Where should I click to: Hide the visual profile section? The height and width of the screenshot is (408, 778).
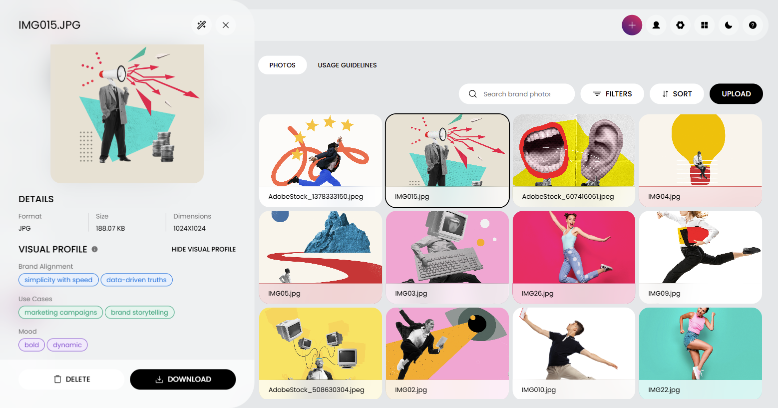point(203,249)
